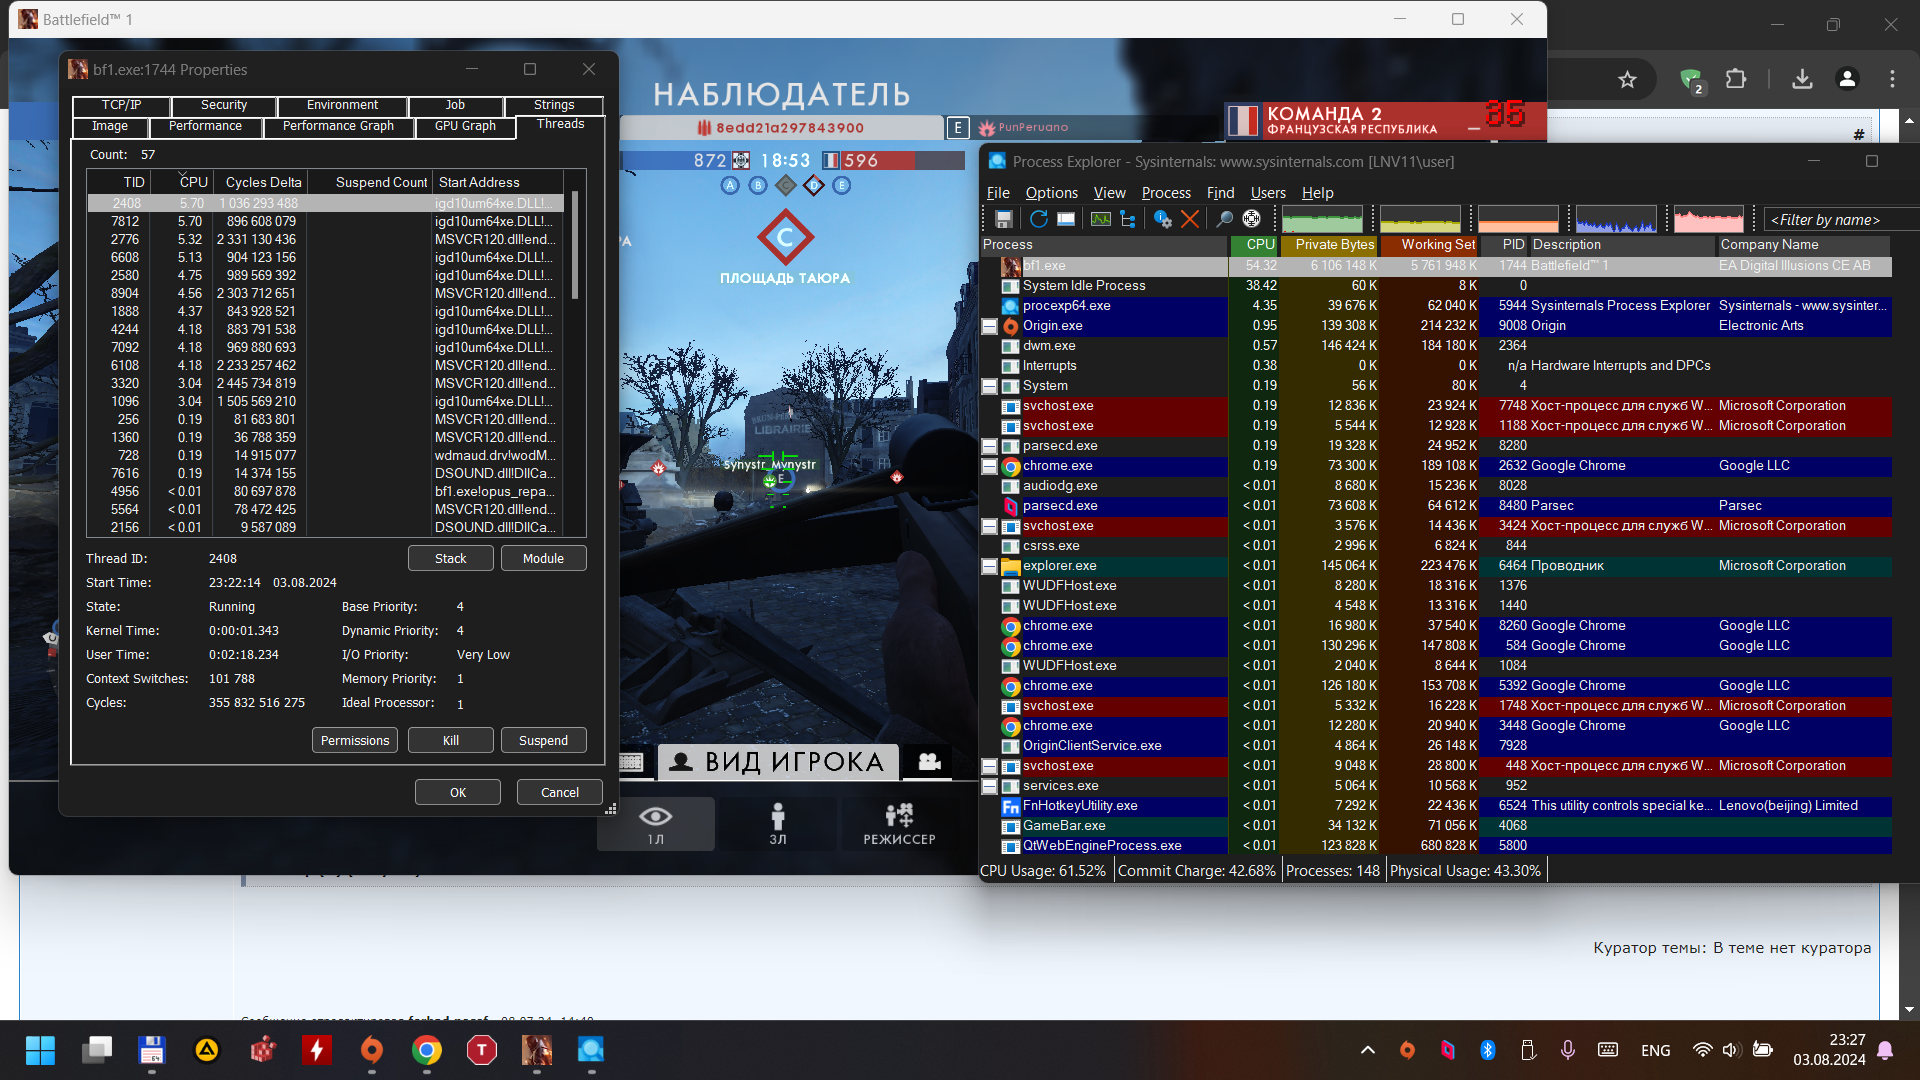Collapse the System process tree node

[x=989, y=386]
